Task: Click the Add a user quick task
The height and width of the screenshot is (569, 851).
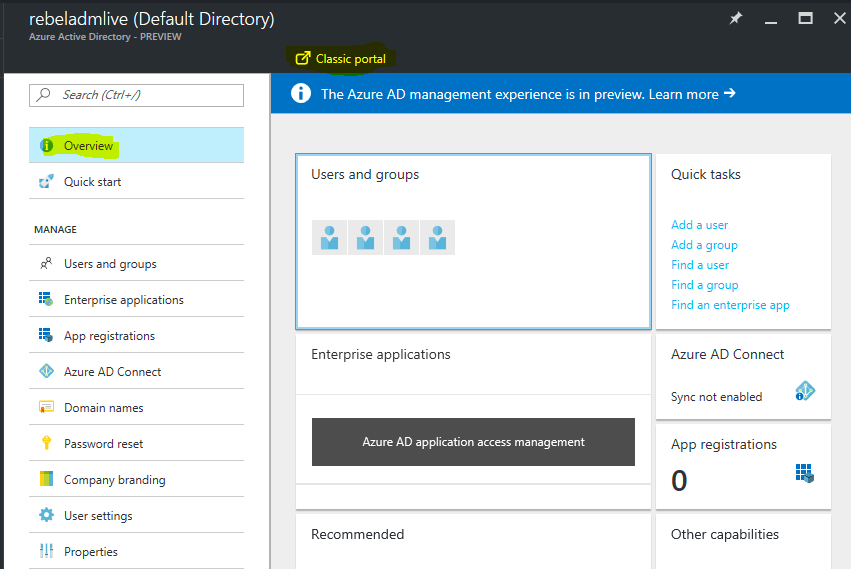Action: pos(699,225)
